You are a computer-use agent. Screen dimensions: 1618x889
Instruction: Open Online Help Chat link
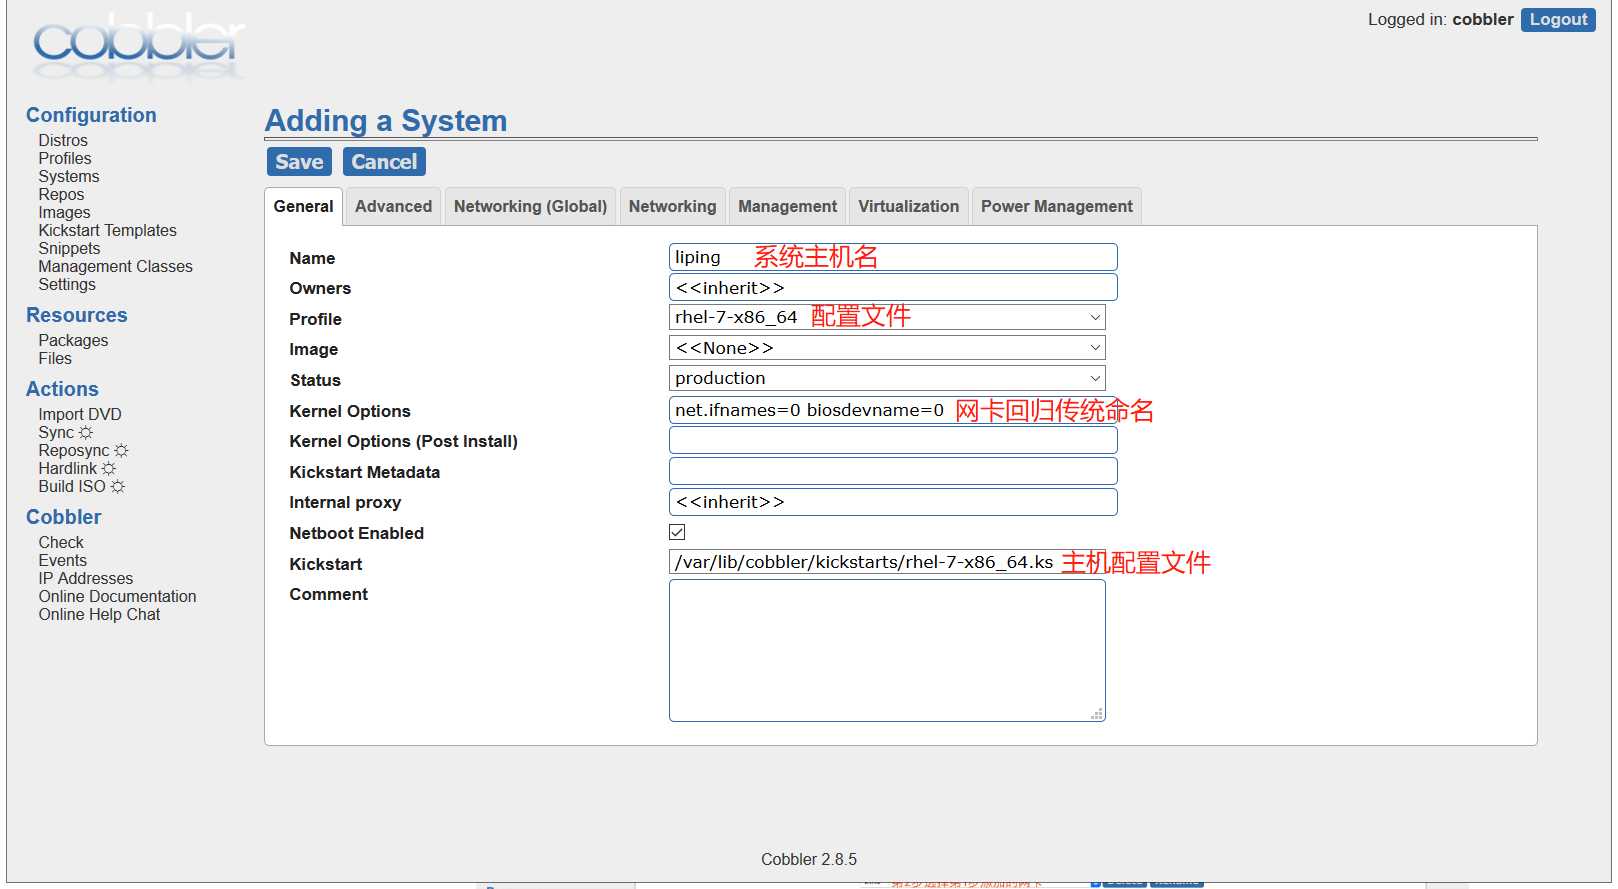pos(99,614)
